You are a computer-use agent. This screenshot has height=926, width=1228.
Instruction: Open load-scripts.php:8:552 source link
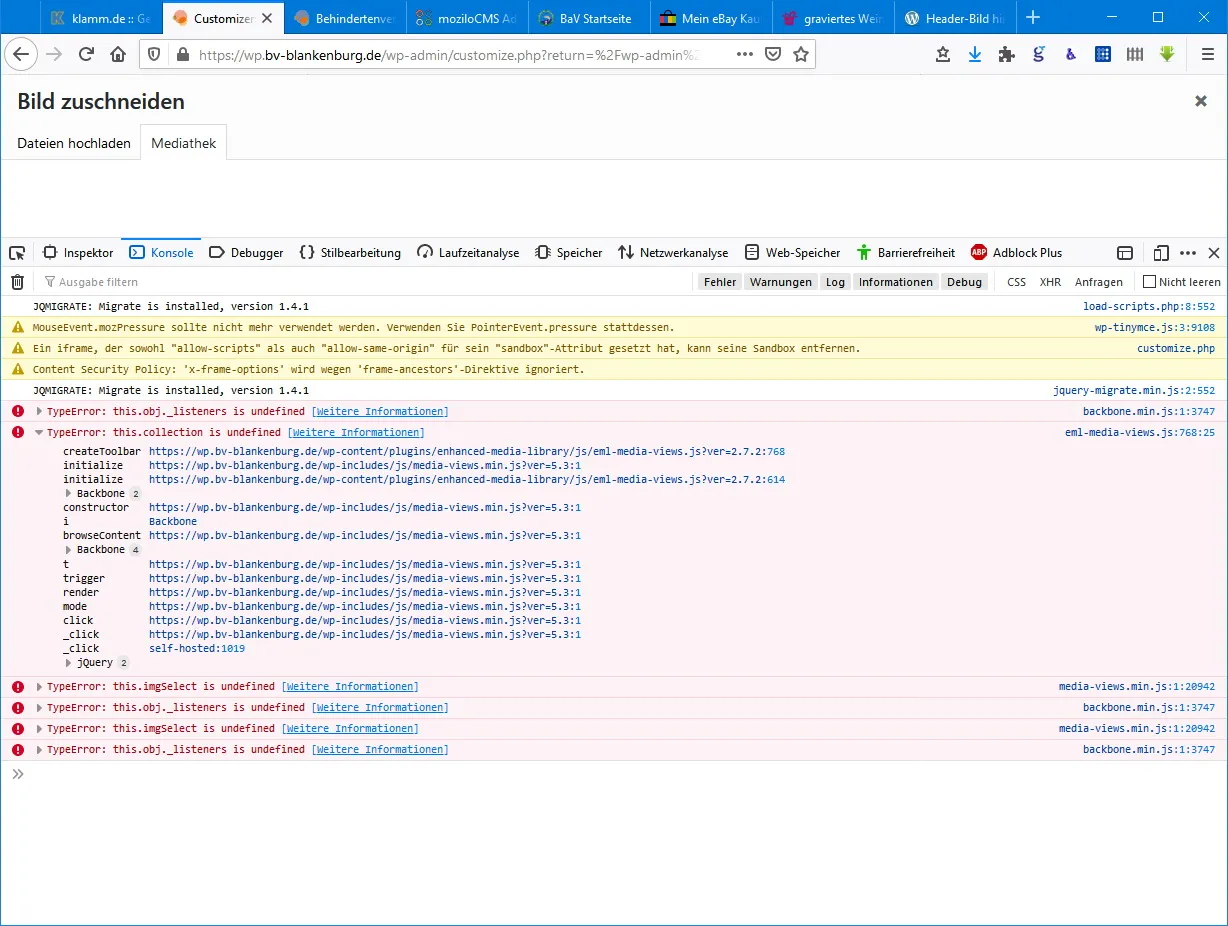pos(1149,306)
